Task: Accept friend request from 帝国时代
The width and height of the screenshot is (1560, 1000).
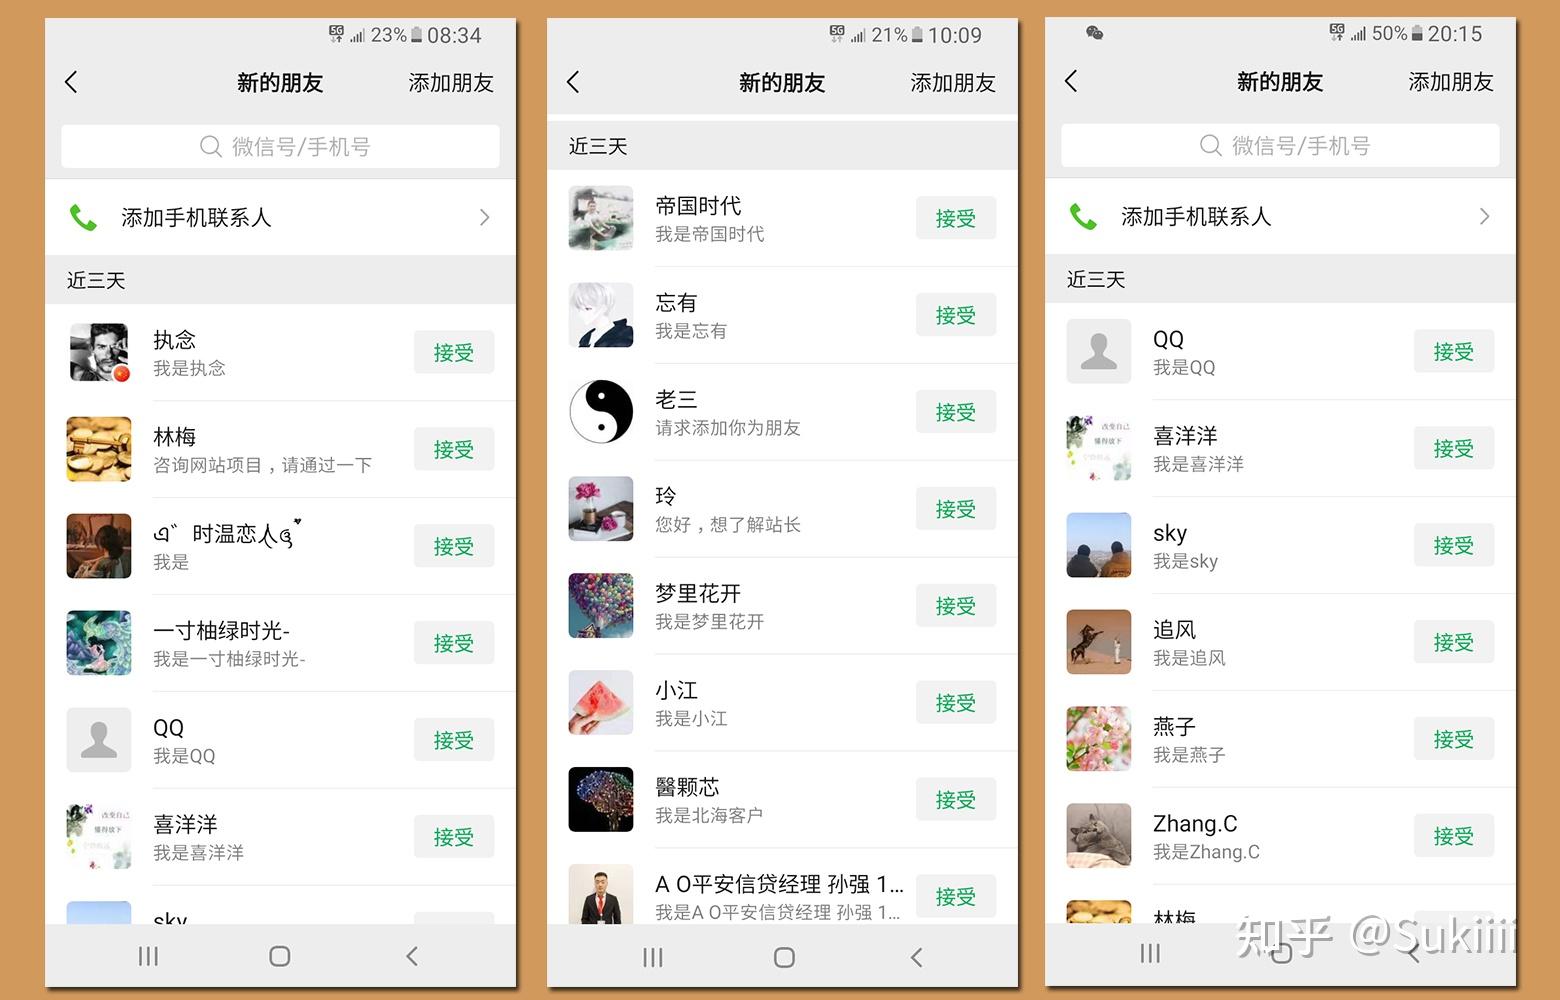Action: point(956,218)
